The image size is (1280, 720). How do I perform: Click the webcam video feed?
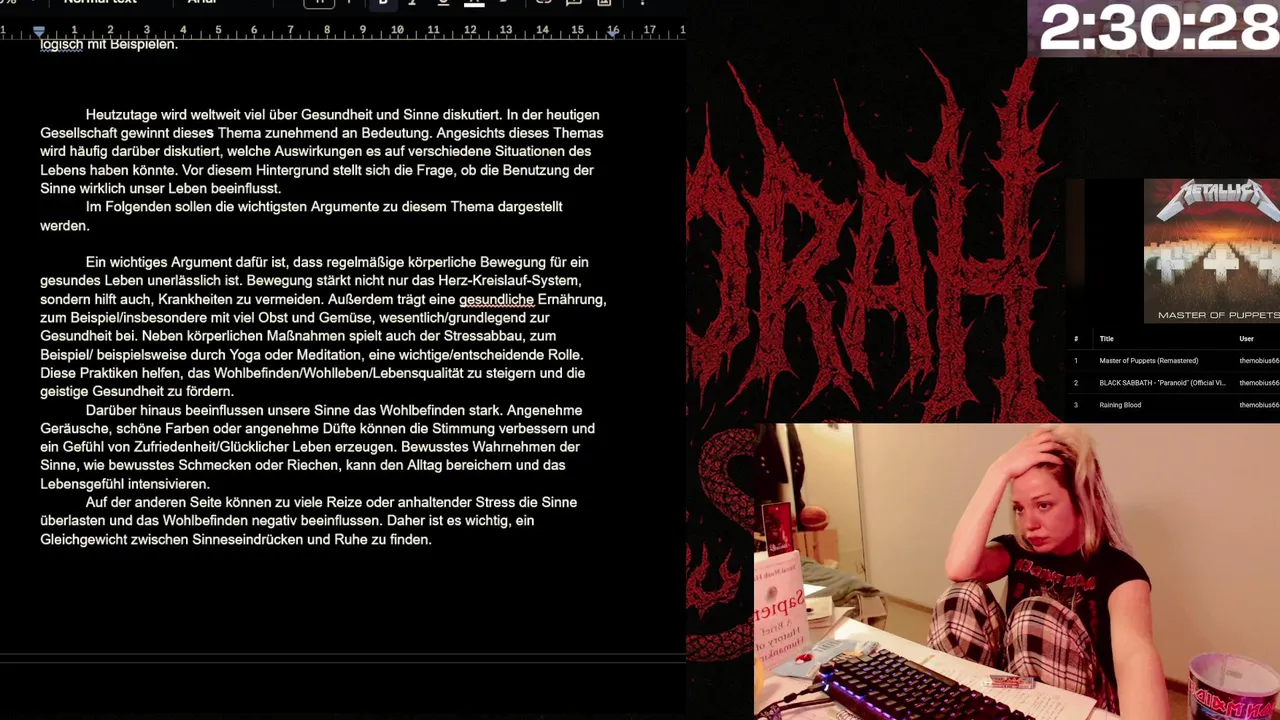pos(1017,571)
